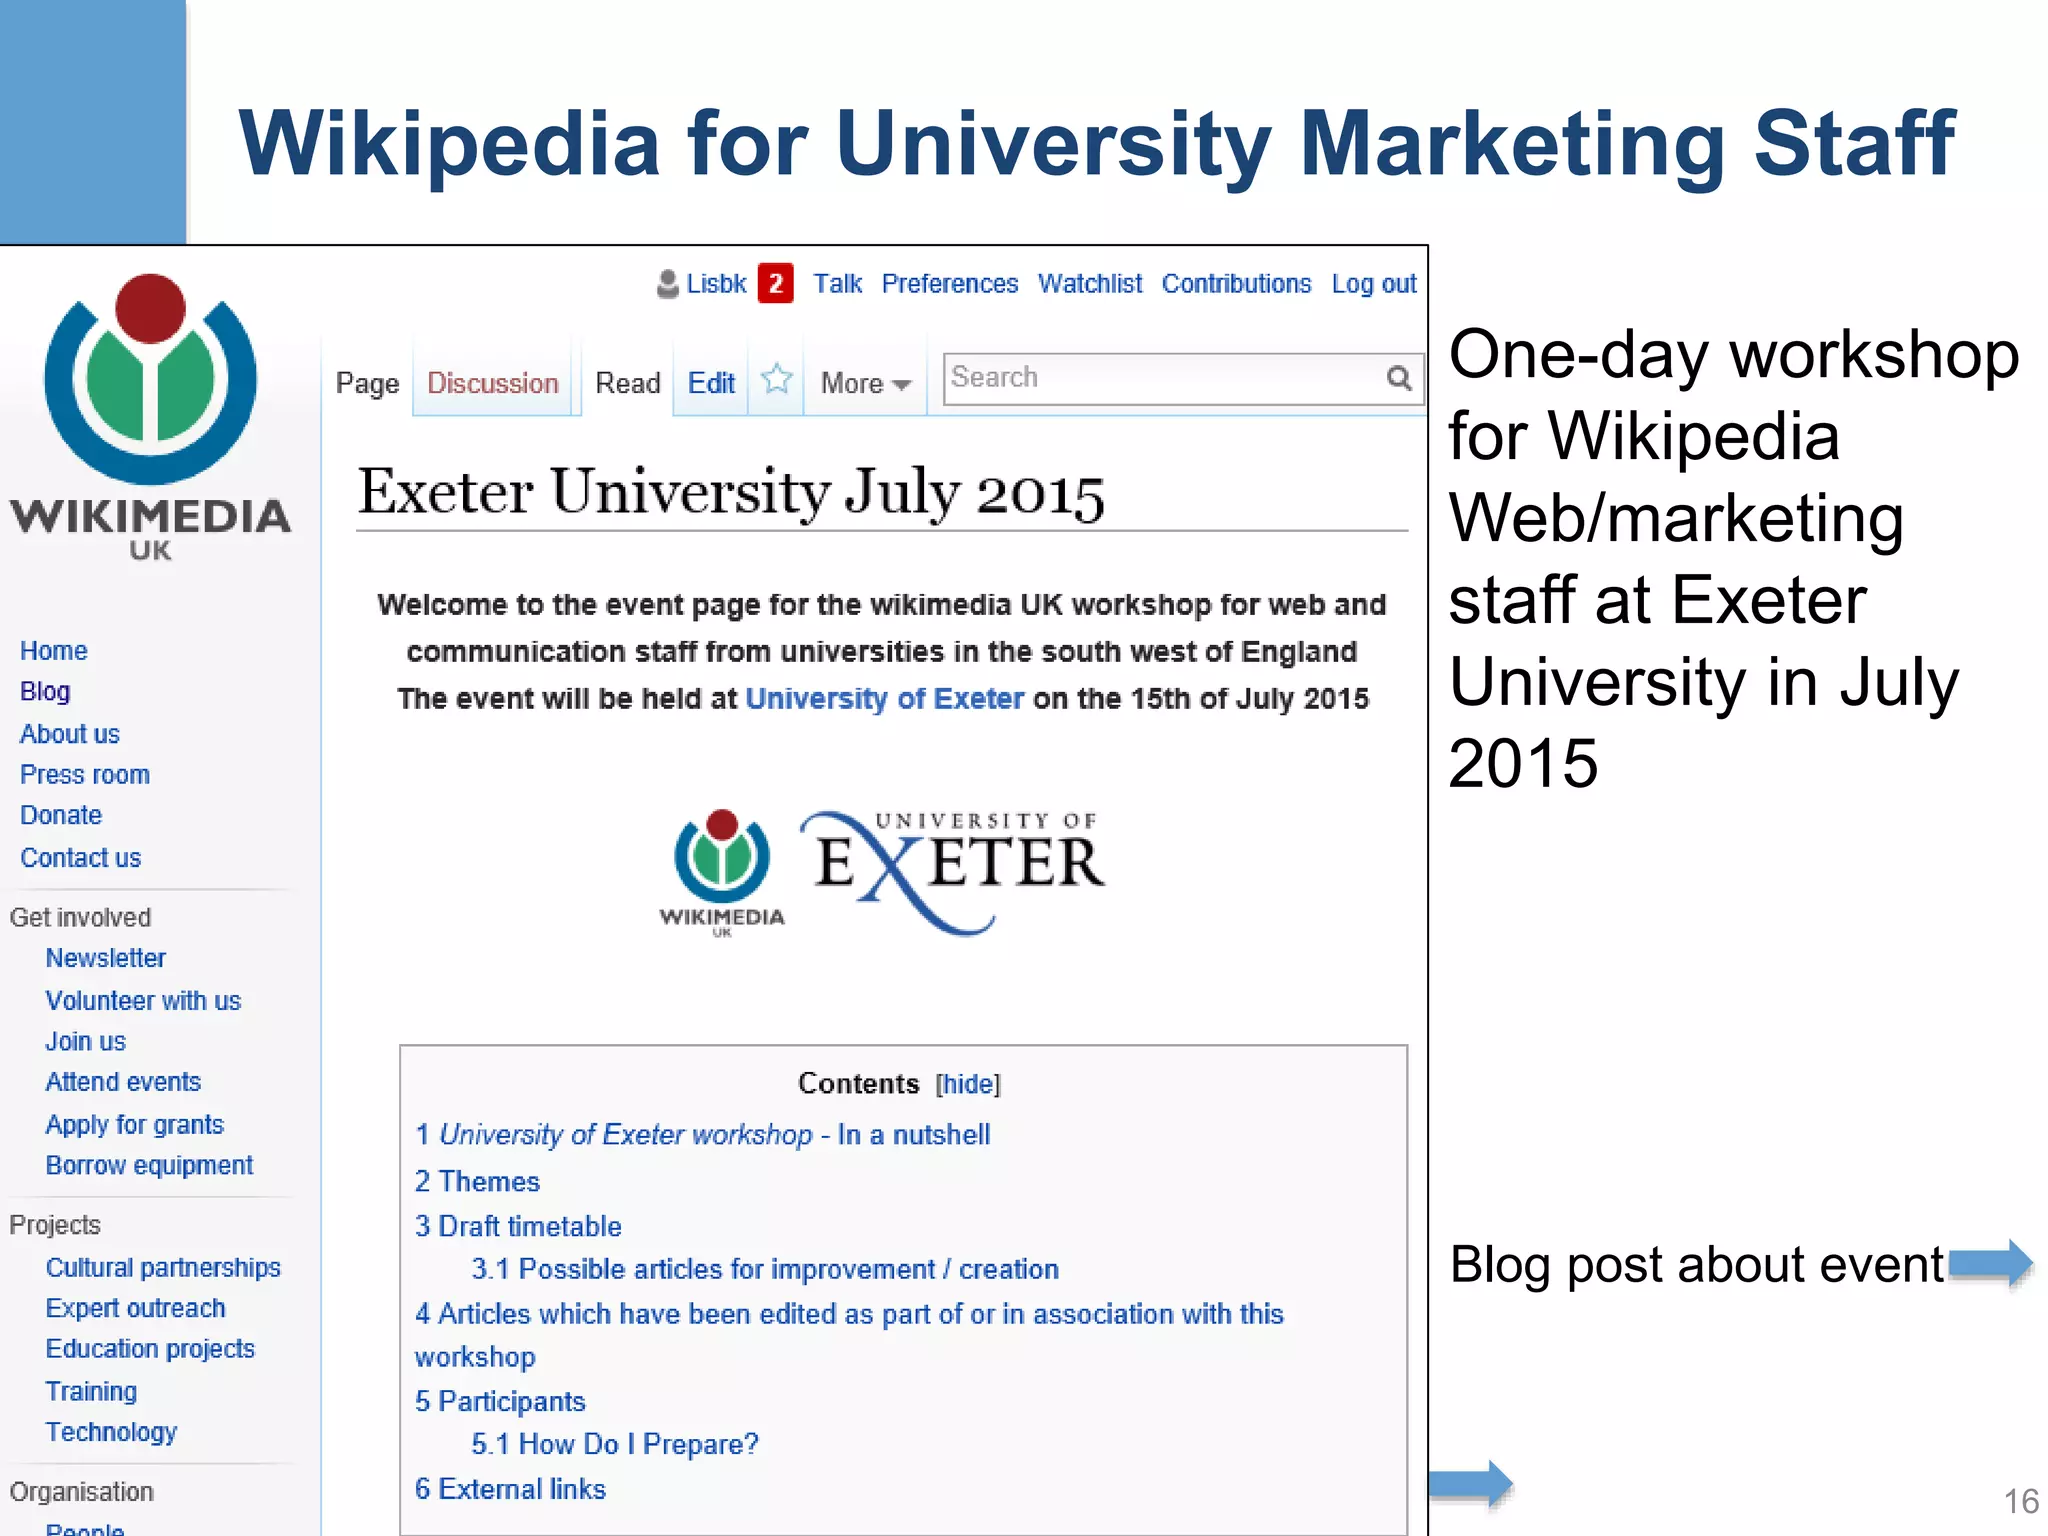This screenshot has height=1536, width=2048.
Task: Click the Log out link
Action: click(x=1373, y=285)
